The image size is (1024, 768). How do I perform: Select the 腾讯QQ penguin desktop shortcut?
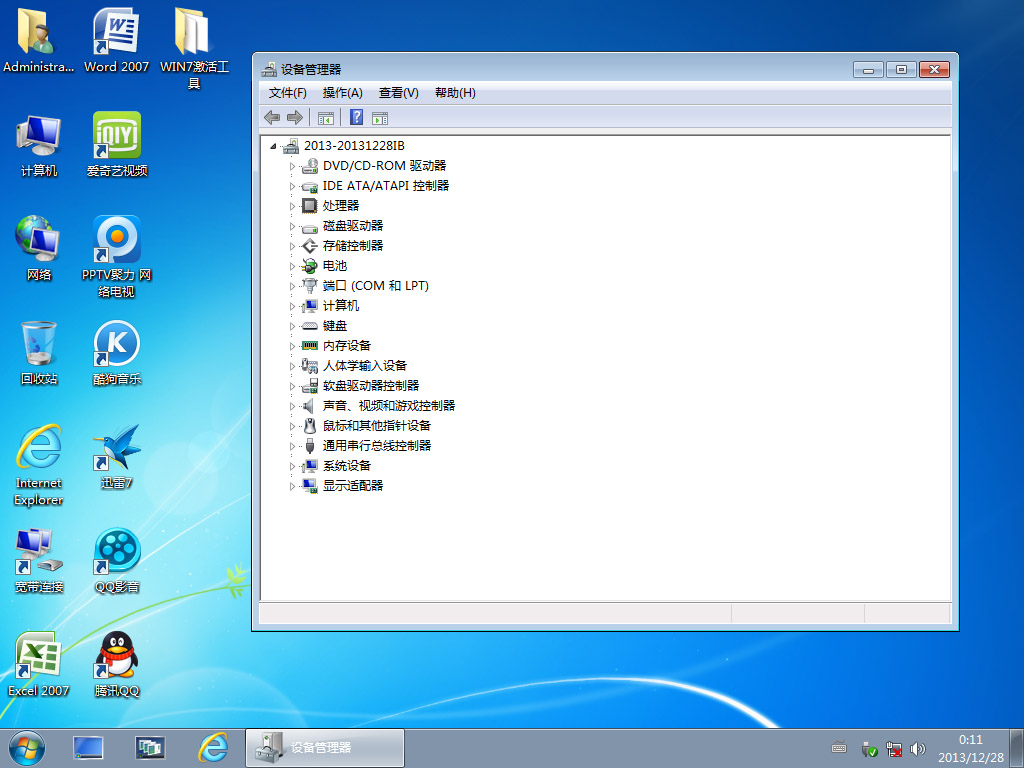click(117, 664)
